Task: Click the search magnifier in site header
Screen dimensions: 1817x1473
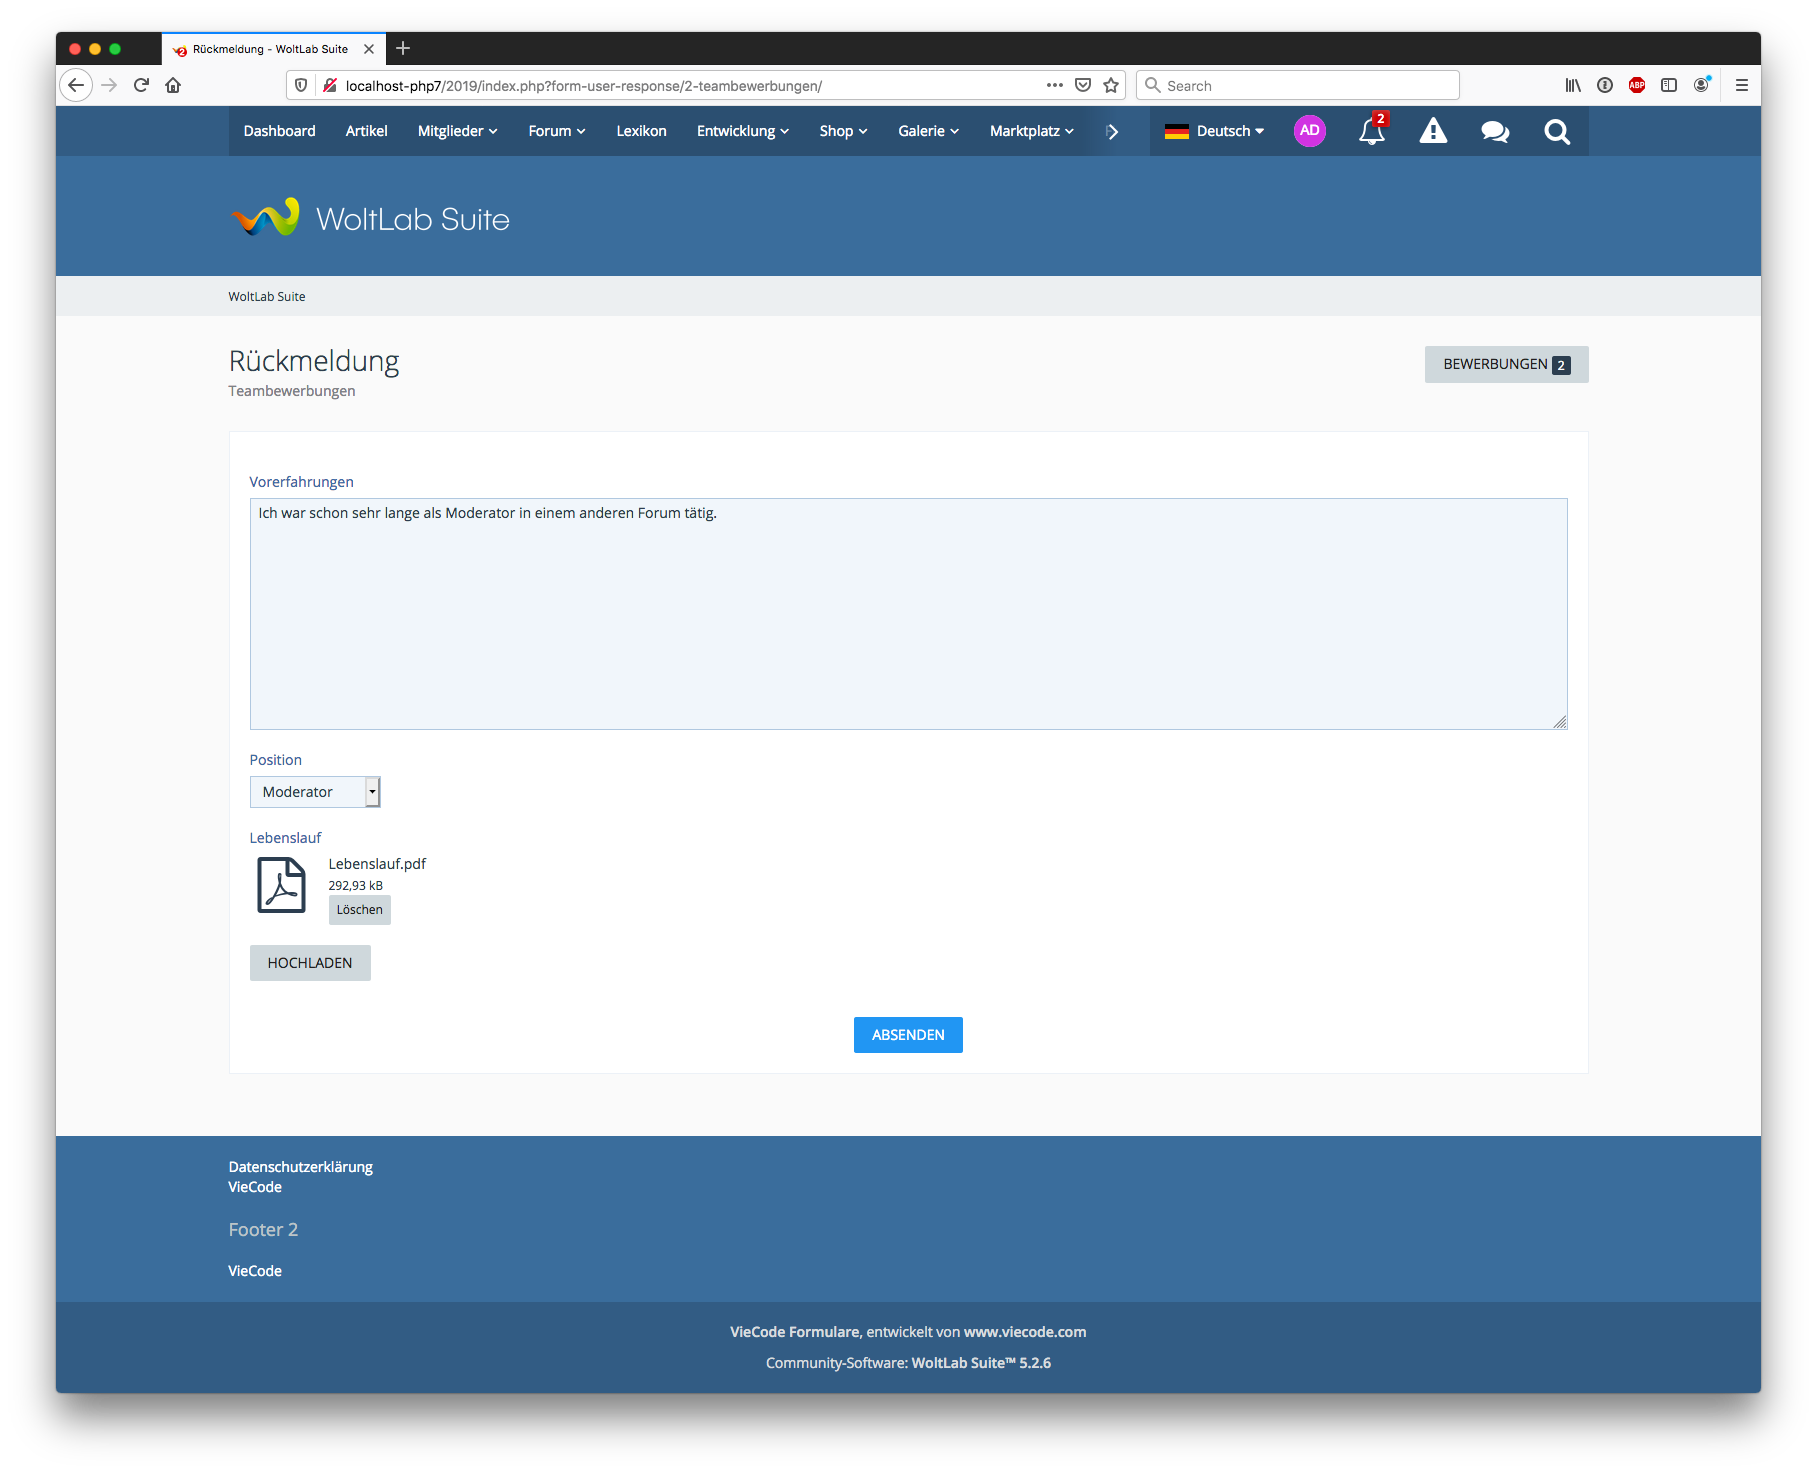Action: [x=1556, y=132]
